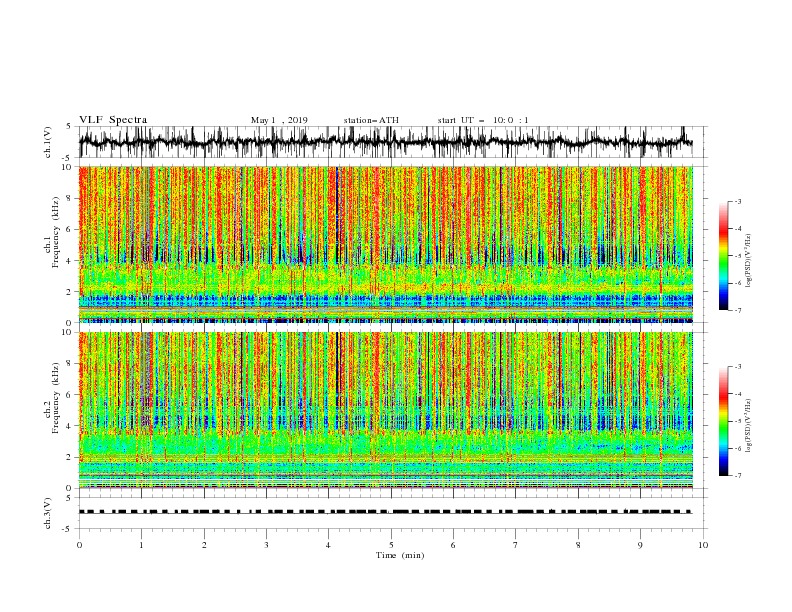
Task: Click the "ch.3(V)" axis label
Action: (48, 513)
